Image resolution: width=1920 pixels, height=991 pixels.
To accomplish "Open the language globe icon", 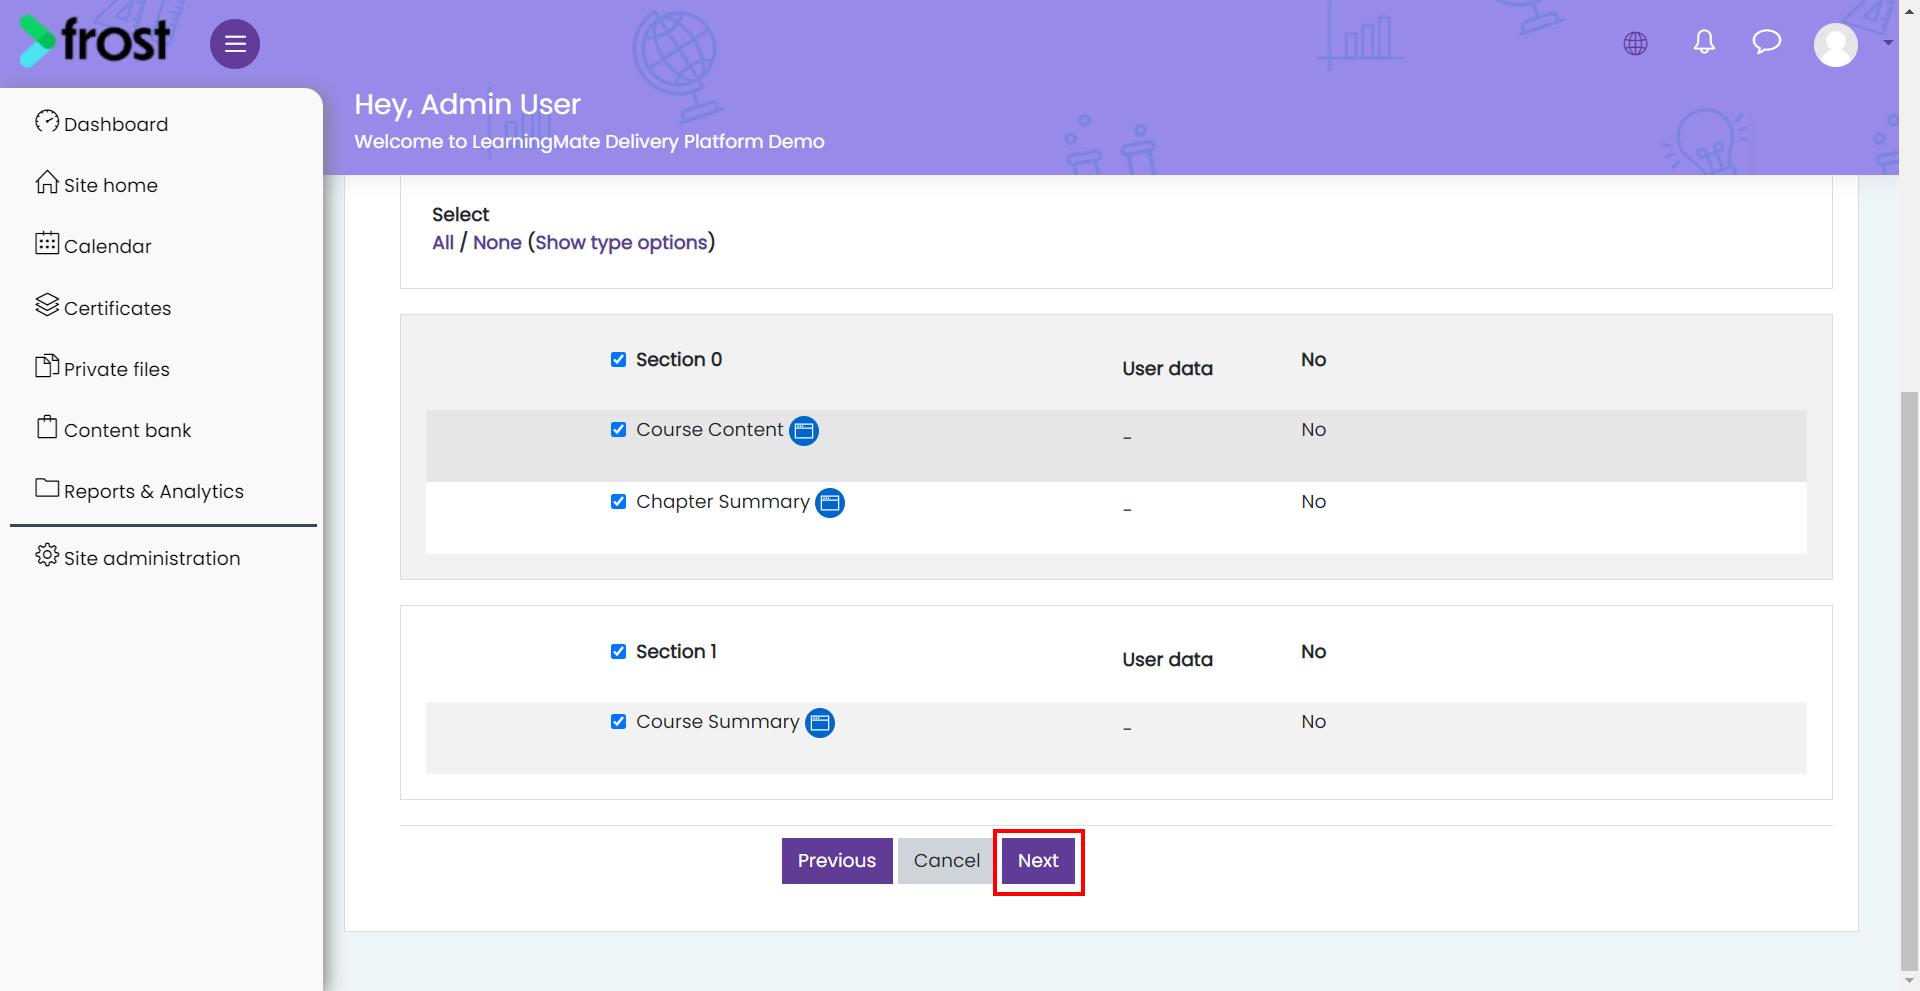I will [x=1635, y=43].
